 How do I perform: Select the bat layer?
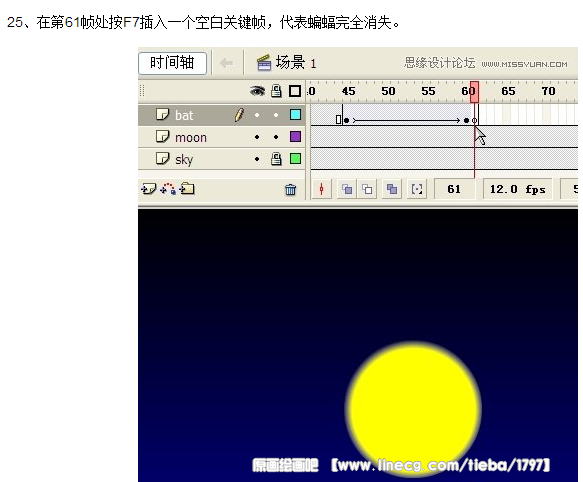222,115
